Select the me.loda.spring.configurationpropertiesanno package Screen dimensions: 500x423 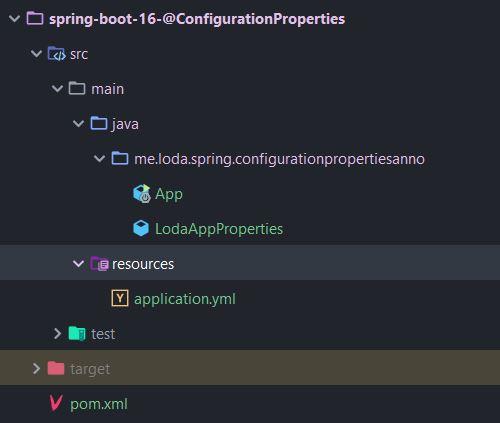(279, 159)
